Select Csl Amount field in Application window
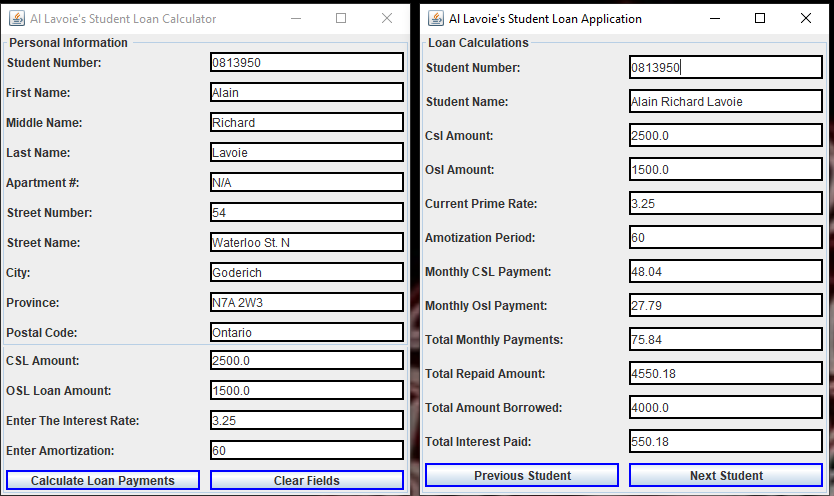 click(726, 136)
